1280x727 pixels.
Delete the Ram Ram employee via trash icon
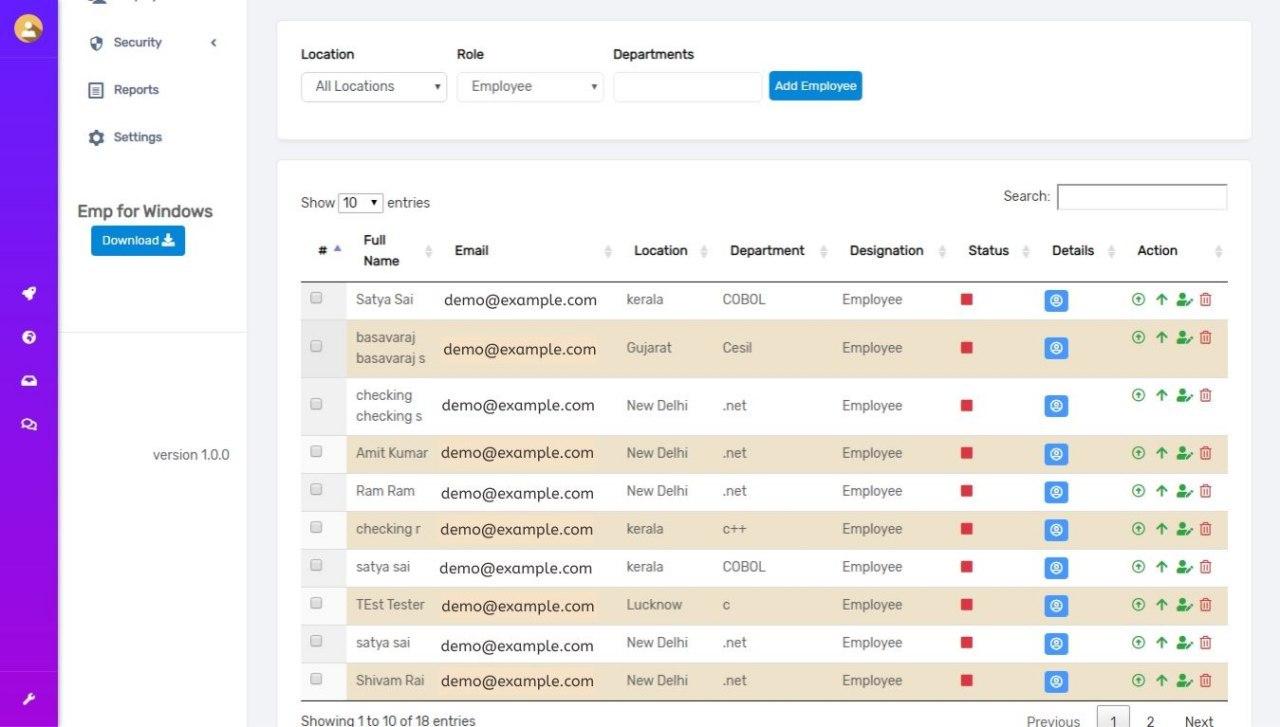(x=1205, y=491)
